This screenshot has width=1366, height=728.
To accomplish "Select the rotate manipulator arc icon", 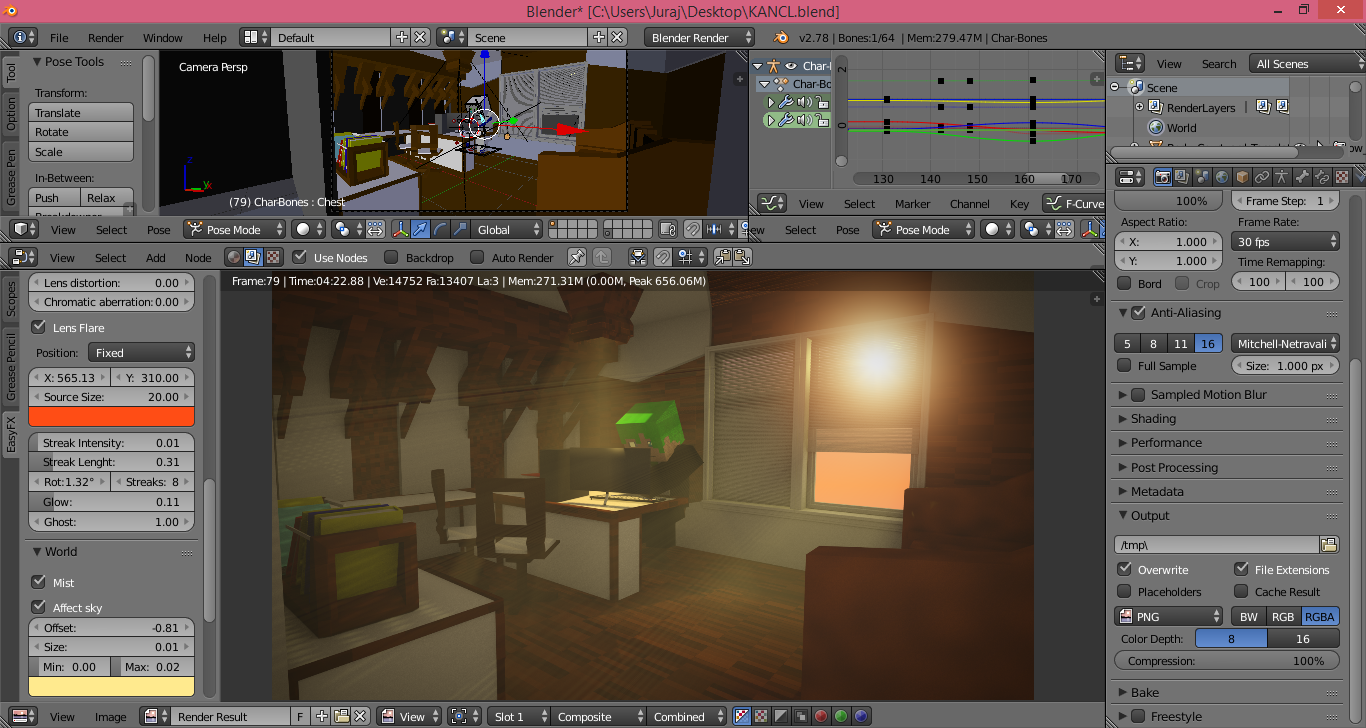I will coord(440,229).
